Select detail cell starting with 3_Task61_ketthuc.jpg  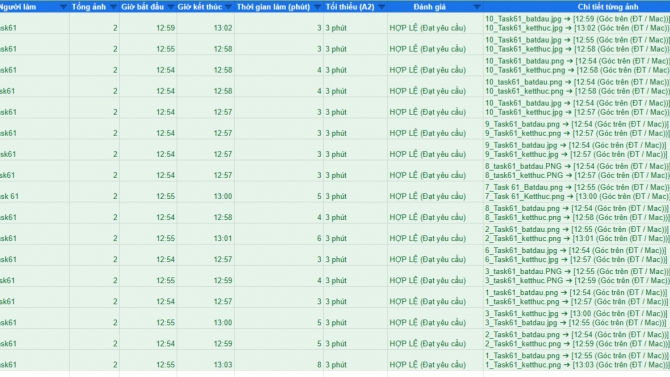(577, 318)
